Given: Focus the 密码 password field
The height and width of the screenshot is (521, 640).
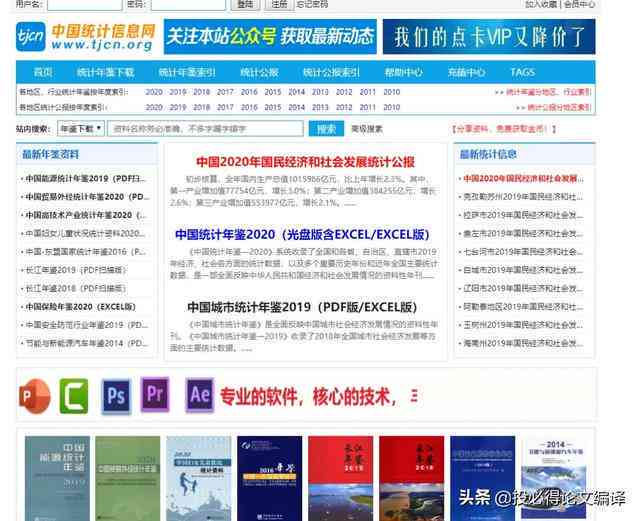Looking at the screenshot, I should pyautogui.click(x=188, y=4).
